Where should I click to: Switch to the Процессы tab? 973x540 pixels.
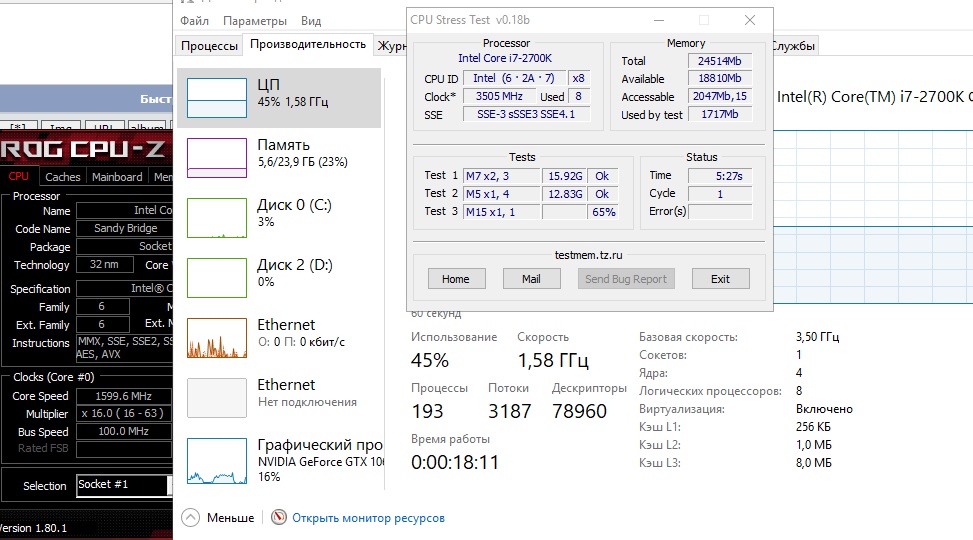pyautogui.click(x=210, y=46)
